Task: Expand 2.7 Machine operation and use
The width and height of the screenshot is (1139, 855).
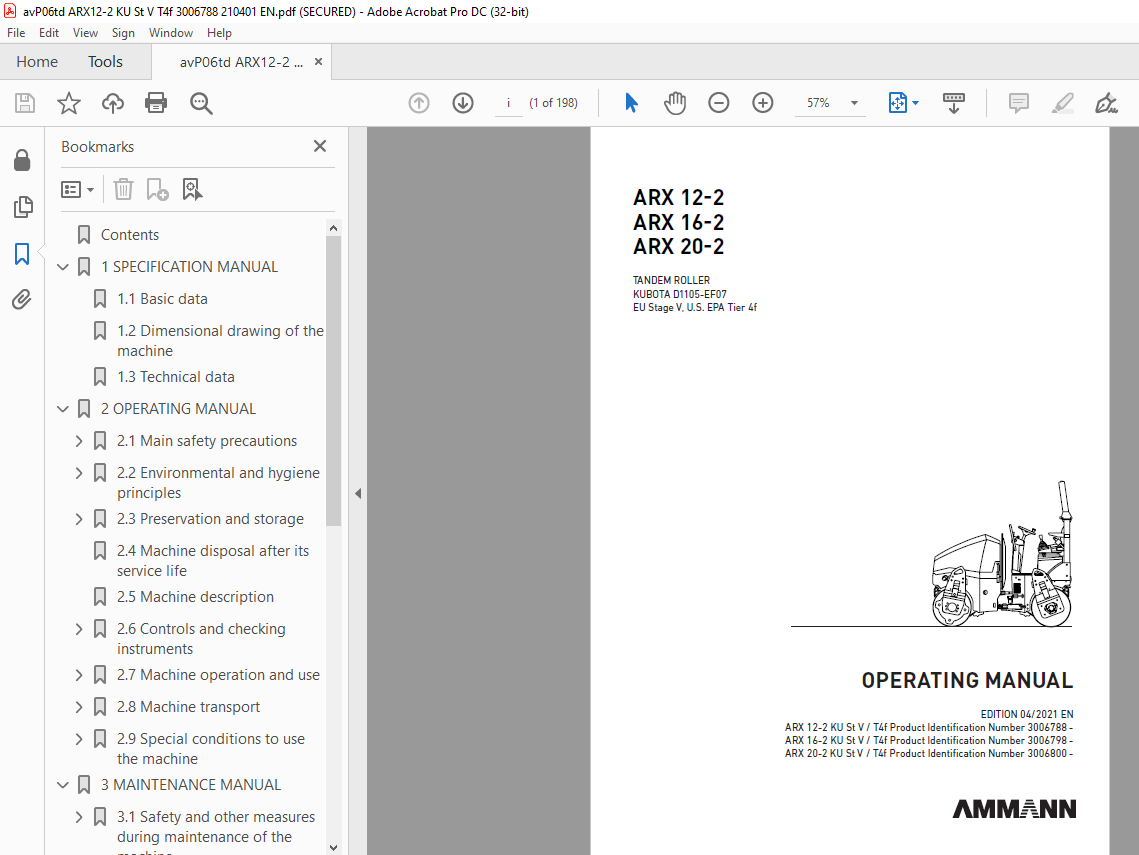Action: coord(79,675)
